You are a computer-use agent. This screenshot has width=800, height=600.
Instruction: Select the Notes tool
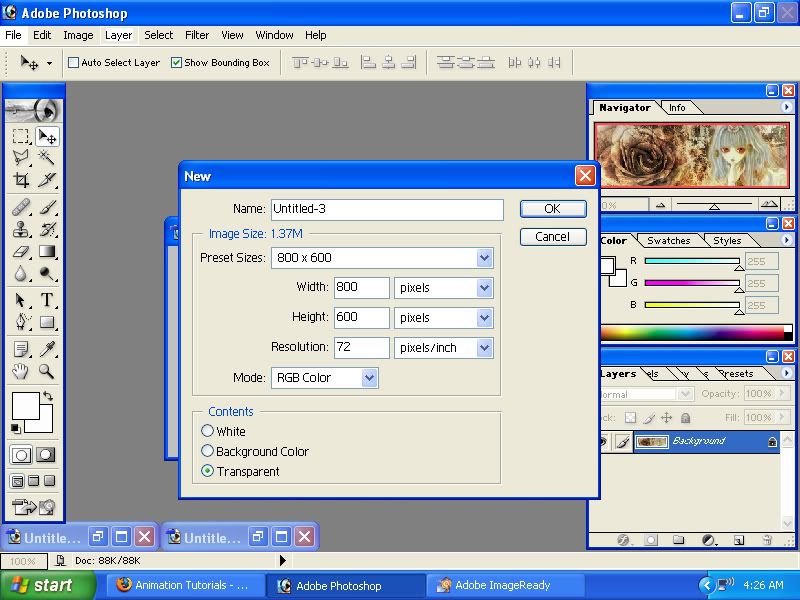pos(21,349)
